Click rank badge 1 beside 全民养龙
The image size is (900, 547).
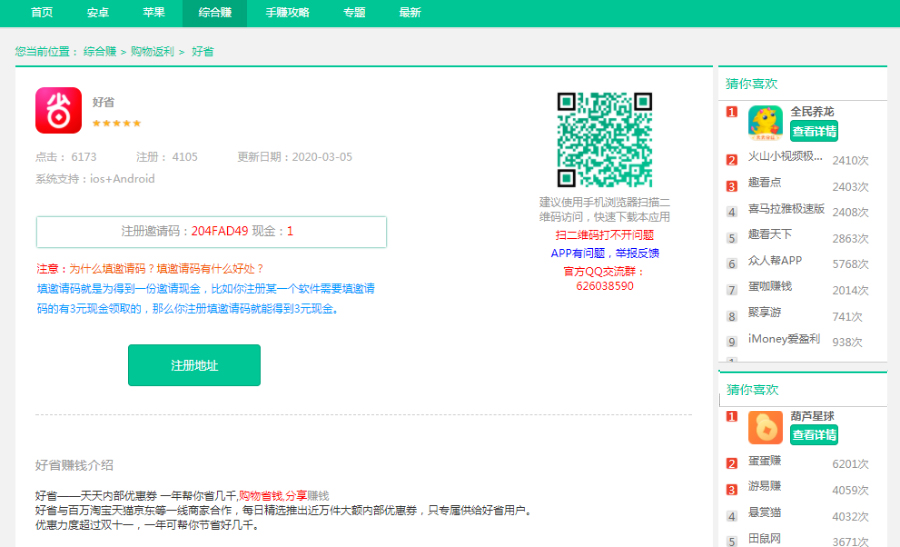[731, 112]
